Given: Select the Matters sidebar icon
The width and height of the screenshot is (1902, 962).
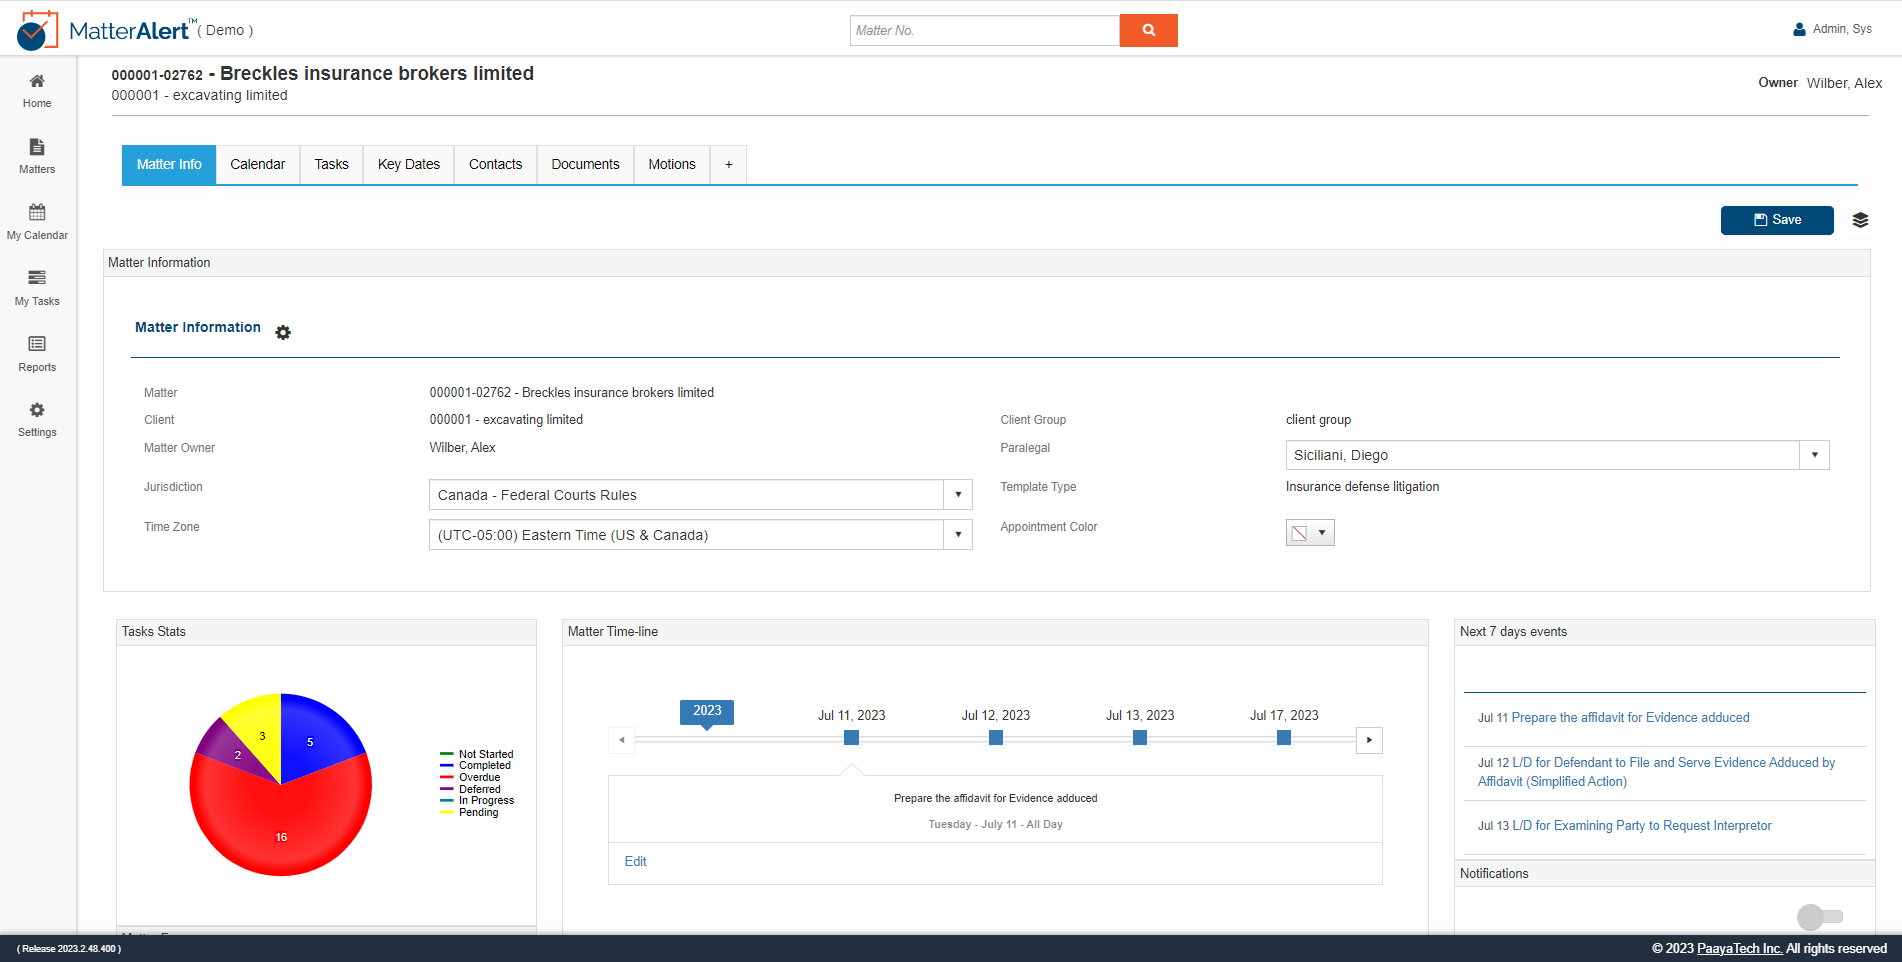Looking at the screenshot, I should pyautogui.click(x=36, y=157).
